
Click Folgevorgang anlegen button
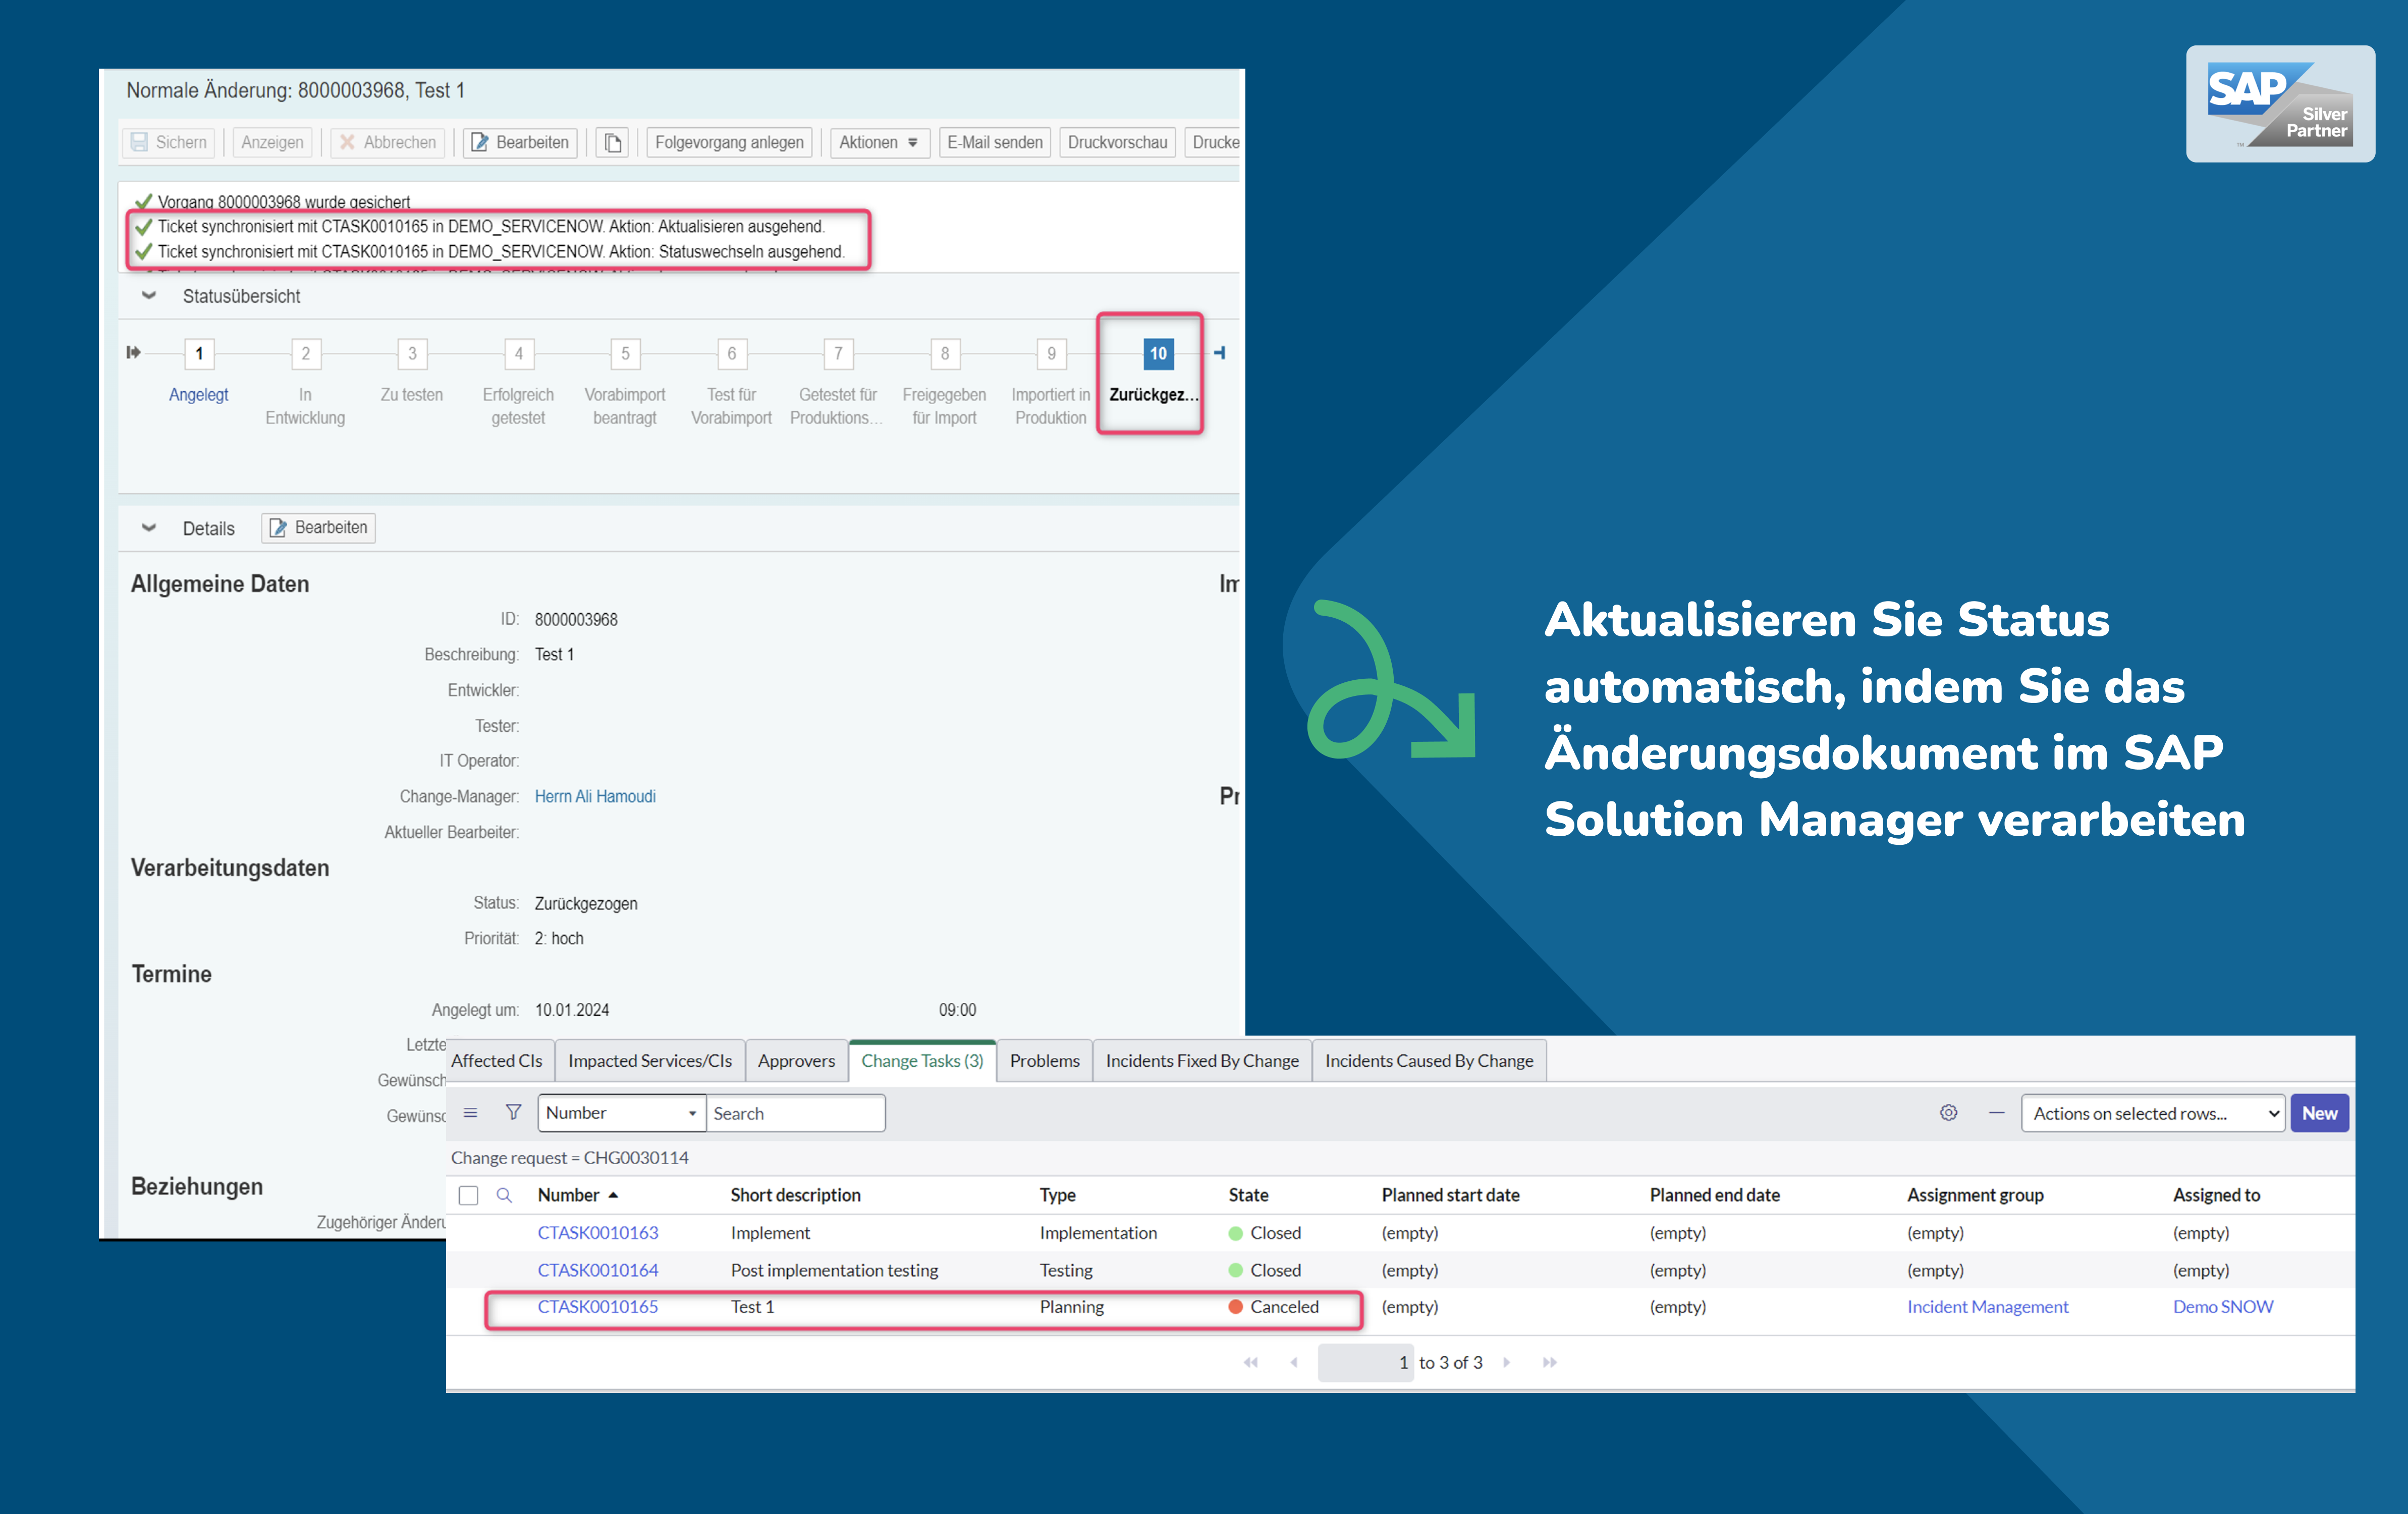(x=729, y=142)
